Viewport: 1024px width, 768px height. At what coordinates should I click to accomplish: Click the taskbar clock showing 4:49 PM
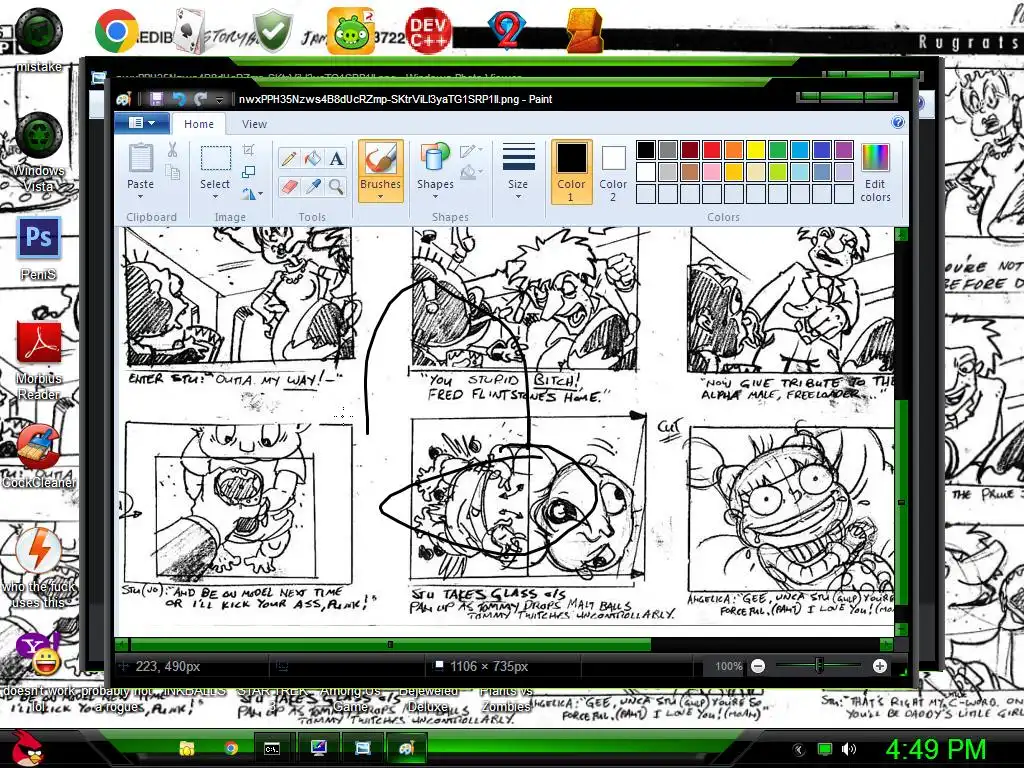point(935,749)
